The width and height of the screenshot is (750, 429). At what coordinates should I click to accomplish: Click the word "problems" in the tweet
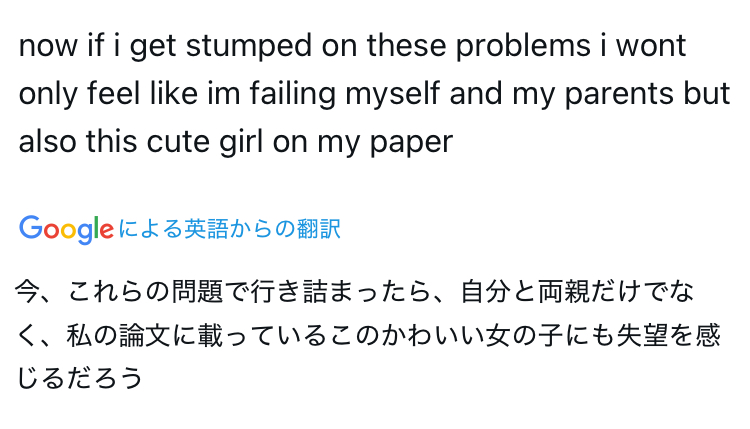tap(523, 46)
